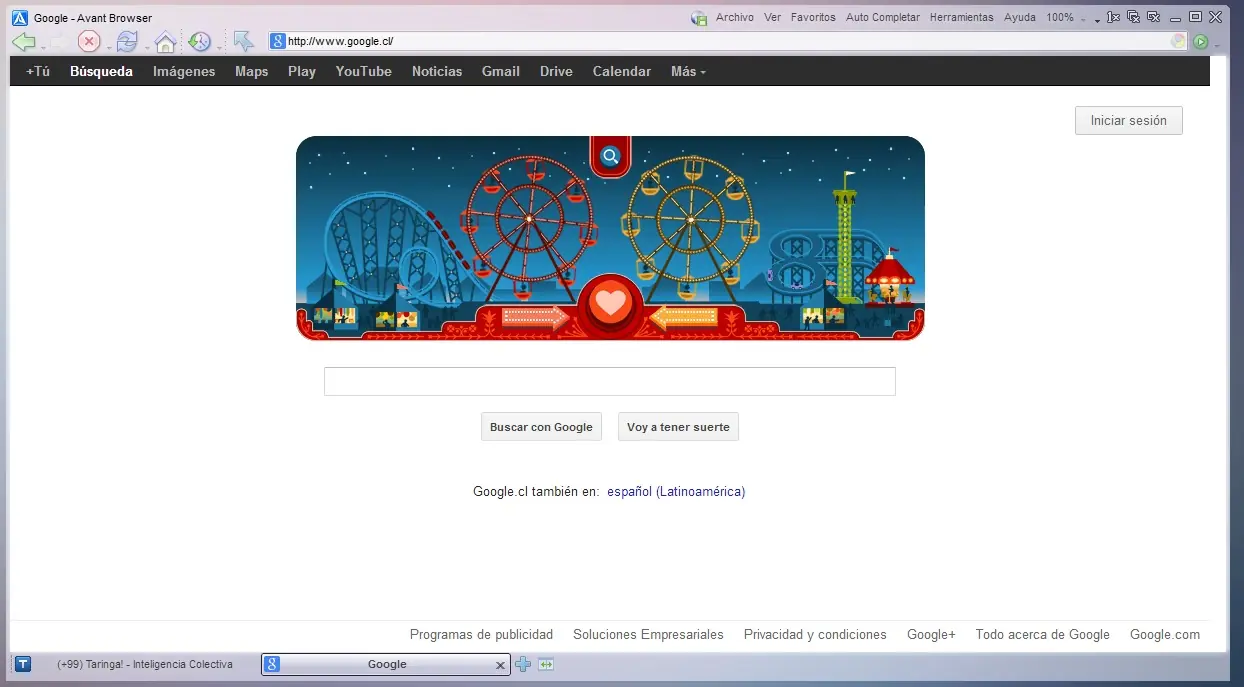Open Soluciones Empresariales footer link
1244x687 pixels.
pyautogui.click(x=648, y=634)
